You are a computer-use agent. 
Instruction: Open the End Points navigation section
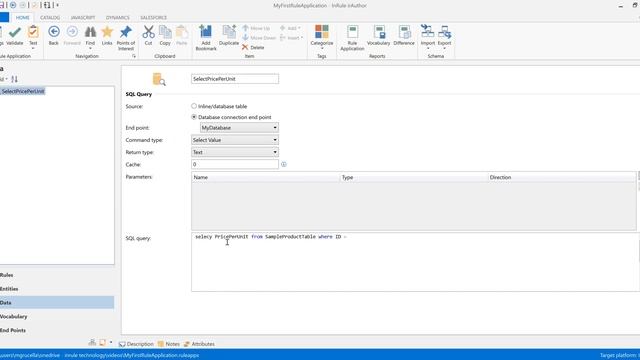click(57, 331)
